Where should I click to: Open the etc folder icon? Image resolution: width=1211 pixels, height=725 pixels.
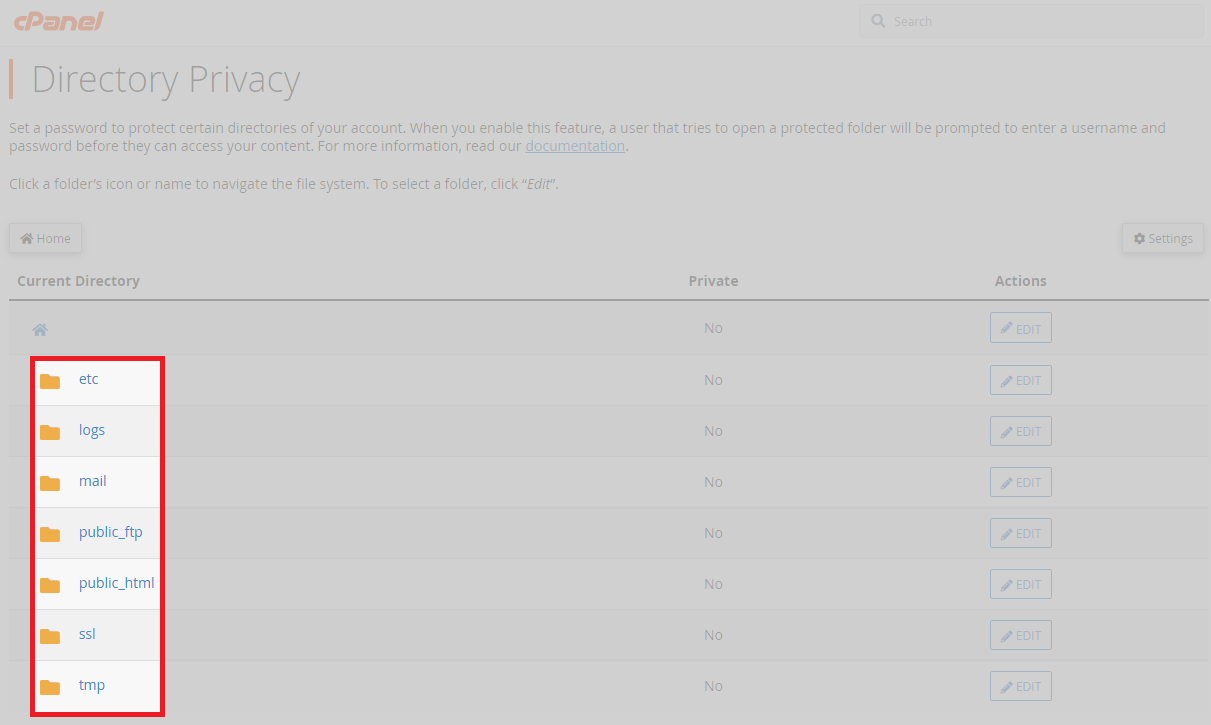[49, 379]
